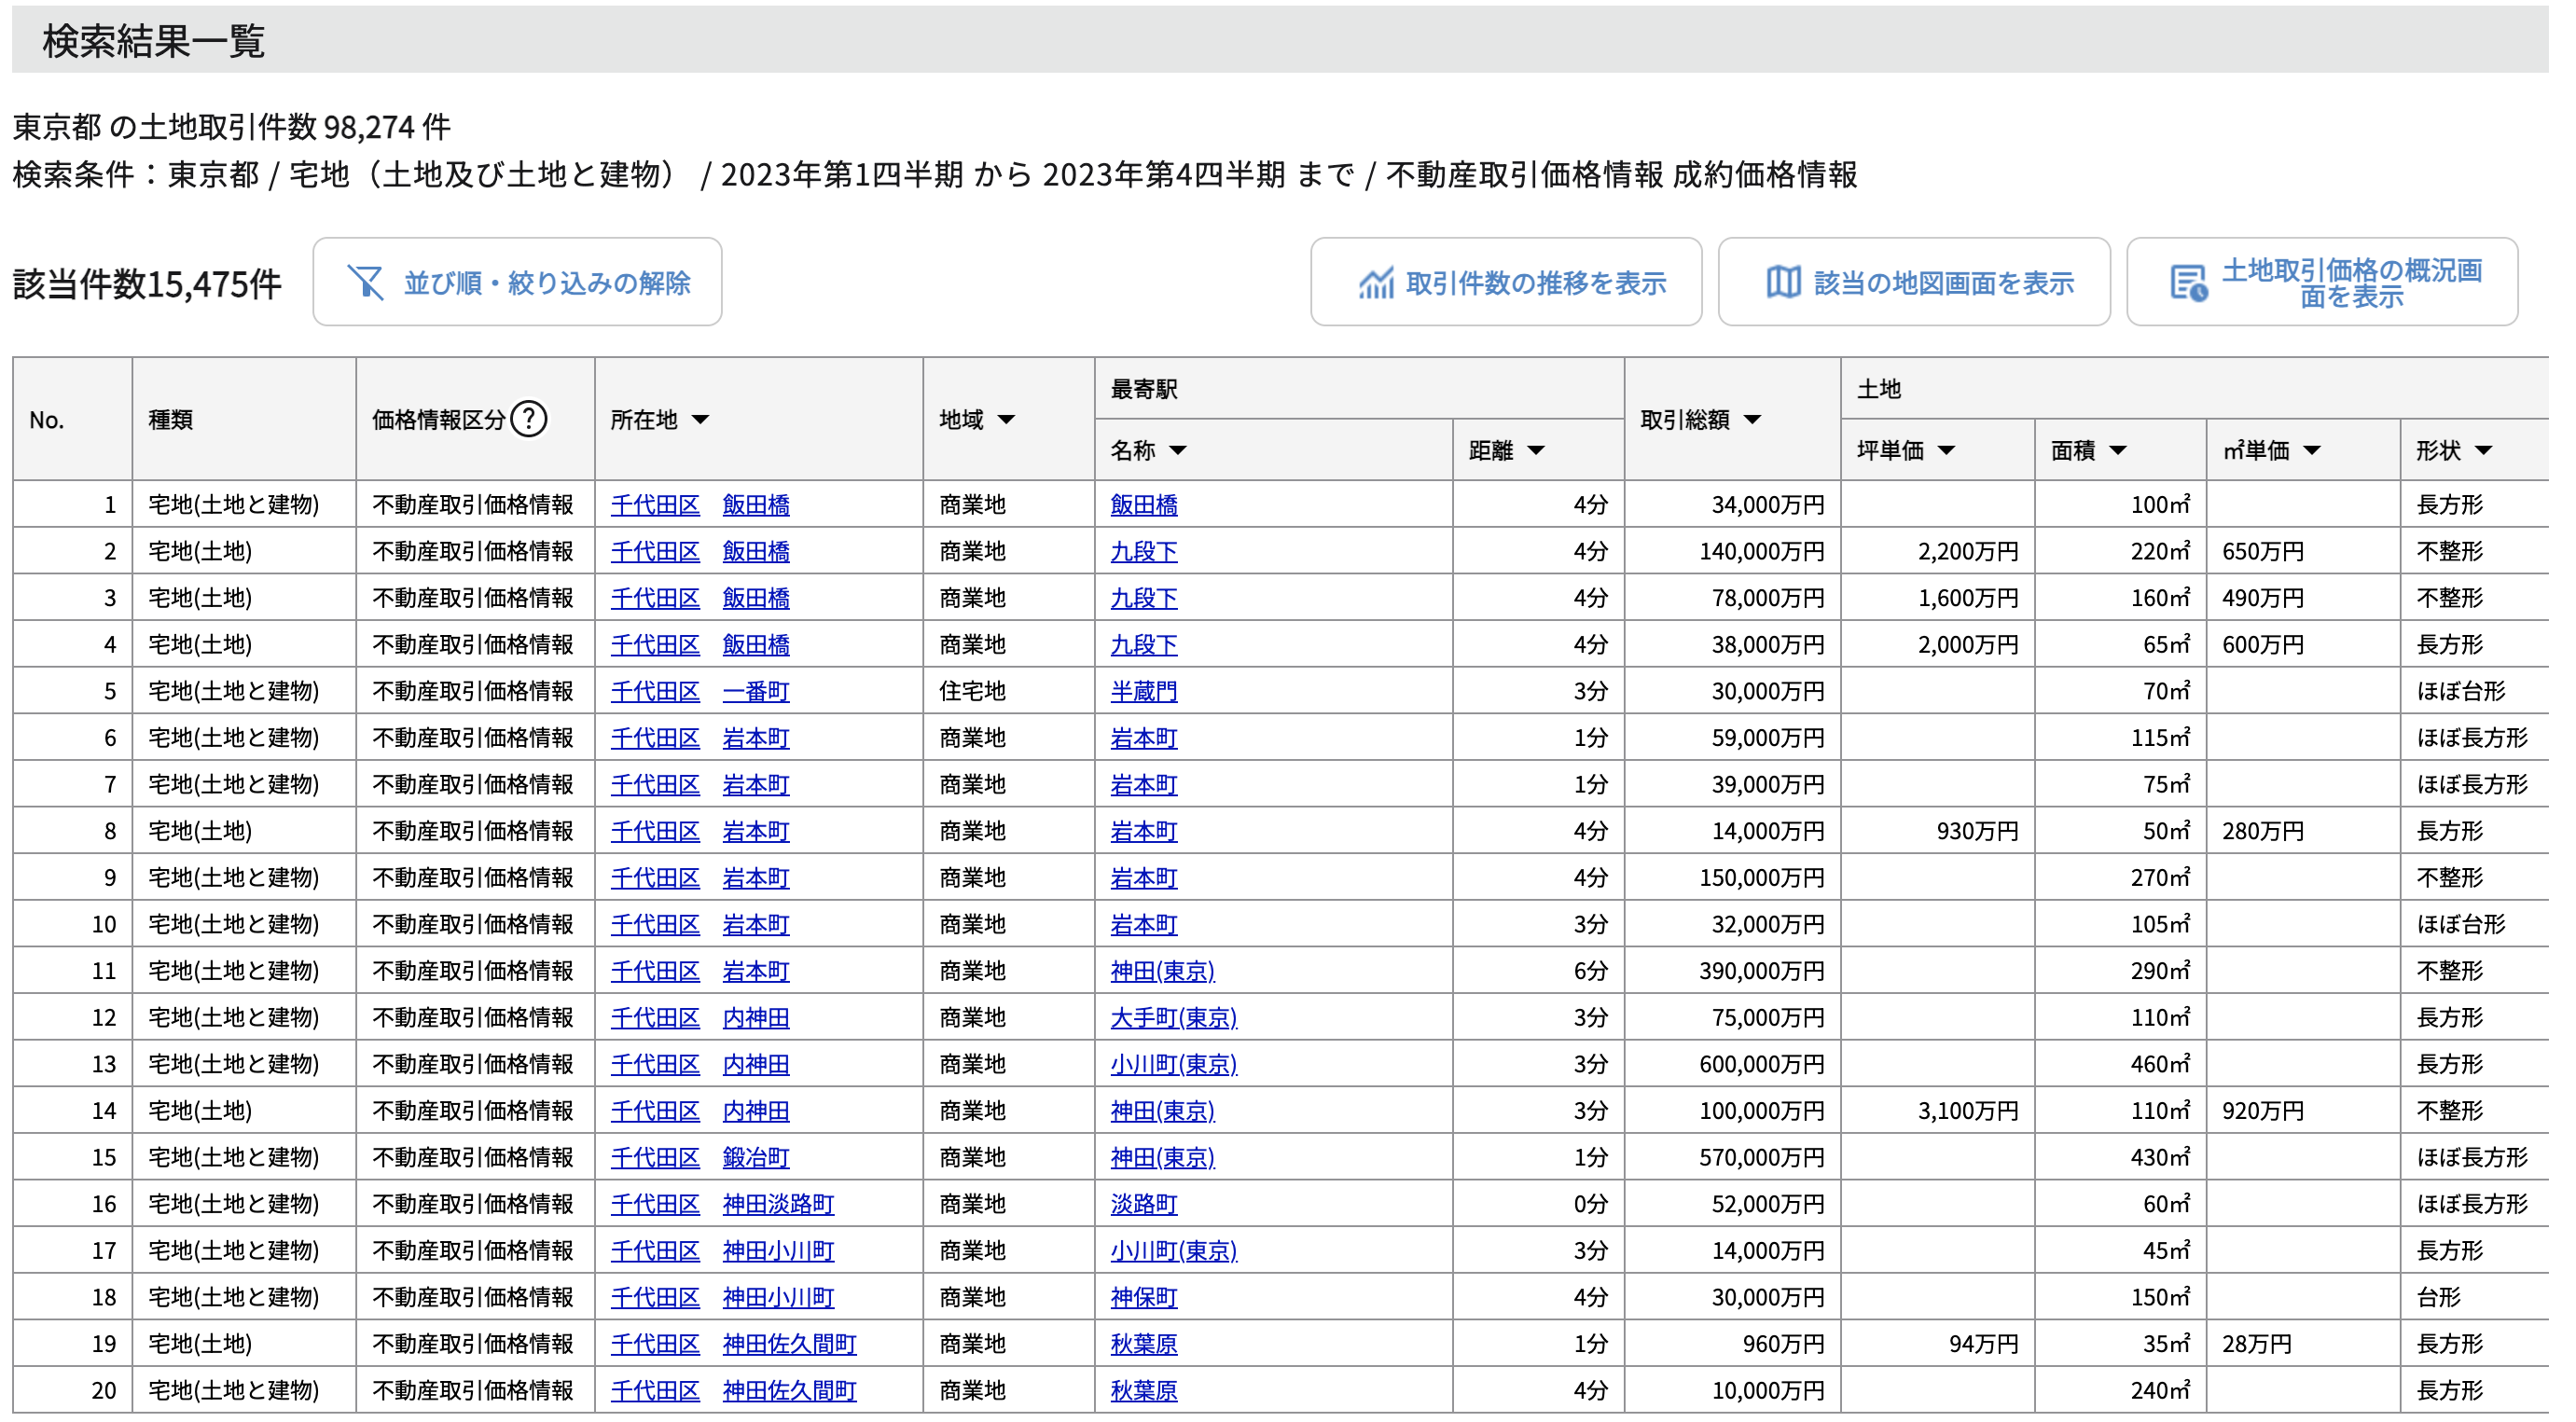Image resolution: width=2576 pixels, height=1422 pixels.
Task: Click the 検索結果一覧 heading
Action: pyautogui.click(x=153, y=41)
